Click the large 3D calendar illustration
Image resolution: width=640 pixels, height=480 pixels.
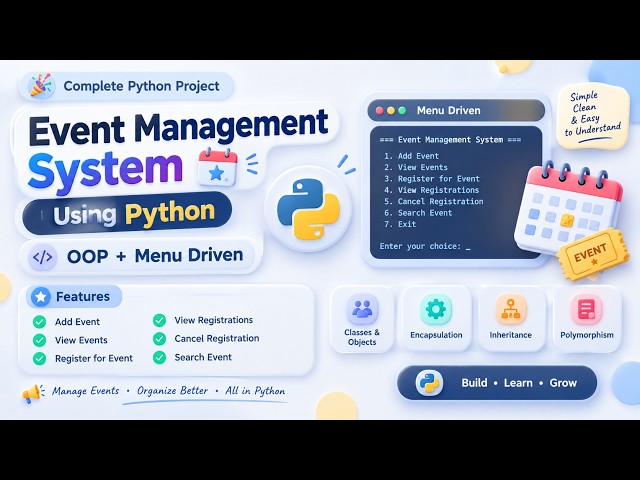tap(568, 208)
